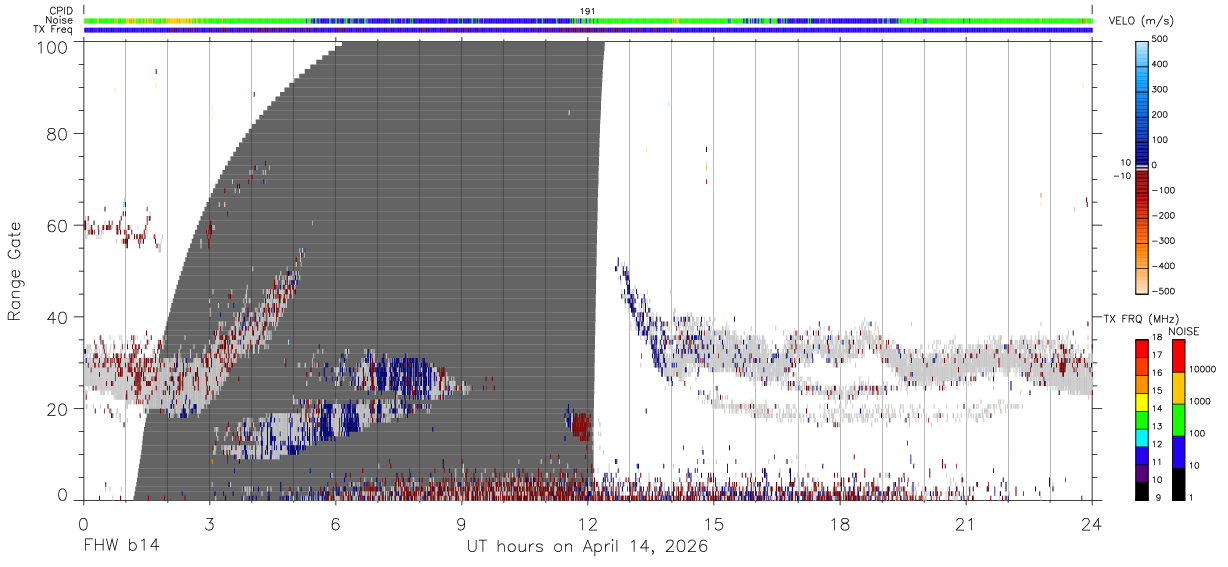The width and height of the screenshot is (1228, 567).
Task: Click the NOISE legend title
Action: point(1183,331)
